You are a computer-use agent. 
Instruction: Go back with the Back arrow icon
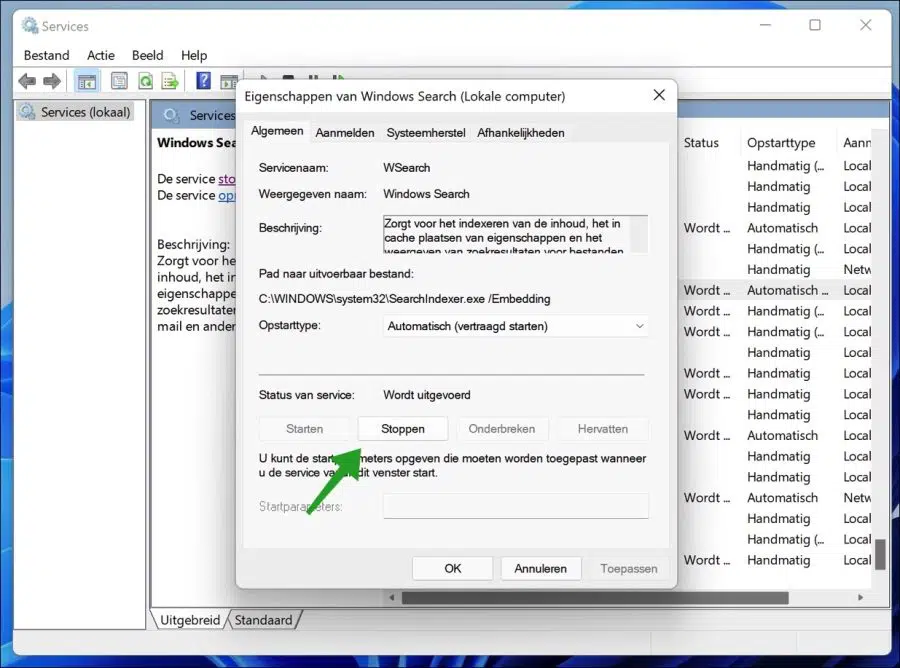coord(27,81)
